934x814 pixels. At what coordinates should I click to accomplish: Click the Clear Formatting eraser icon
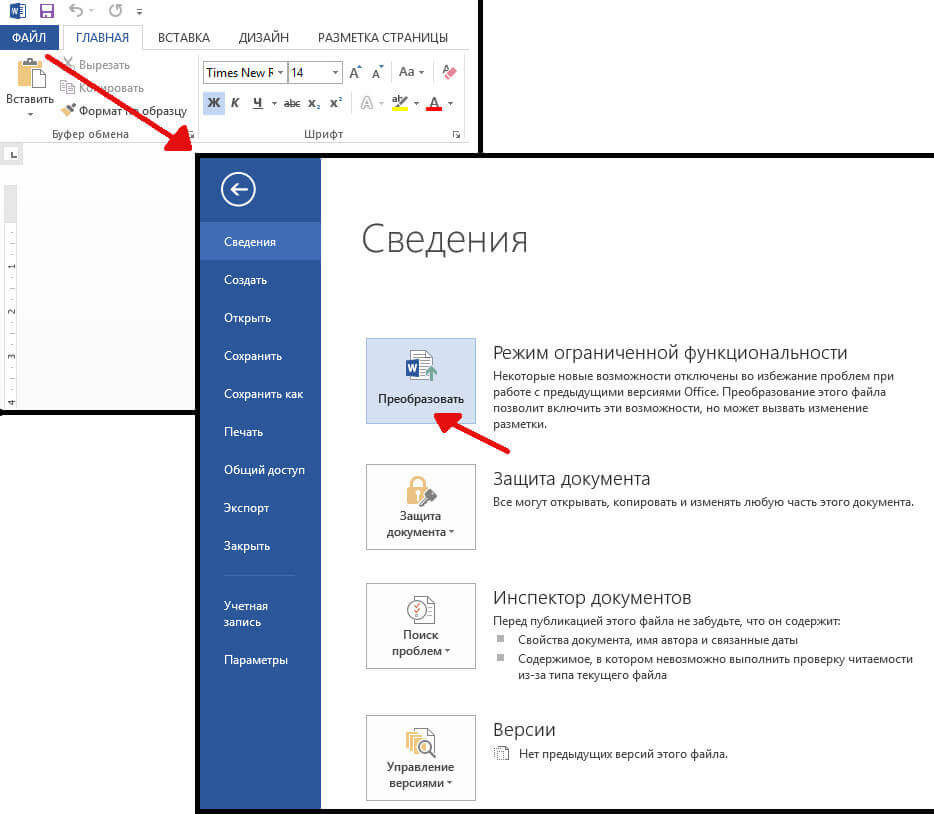pos(449,73)
